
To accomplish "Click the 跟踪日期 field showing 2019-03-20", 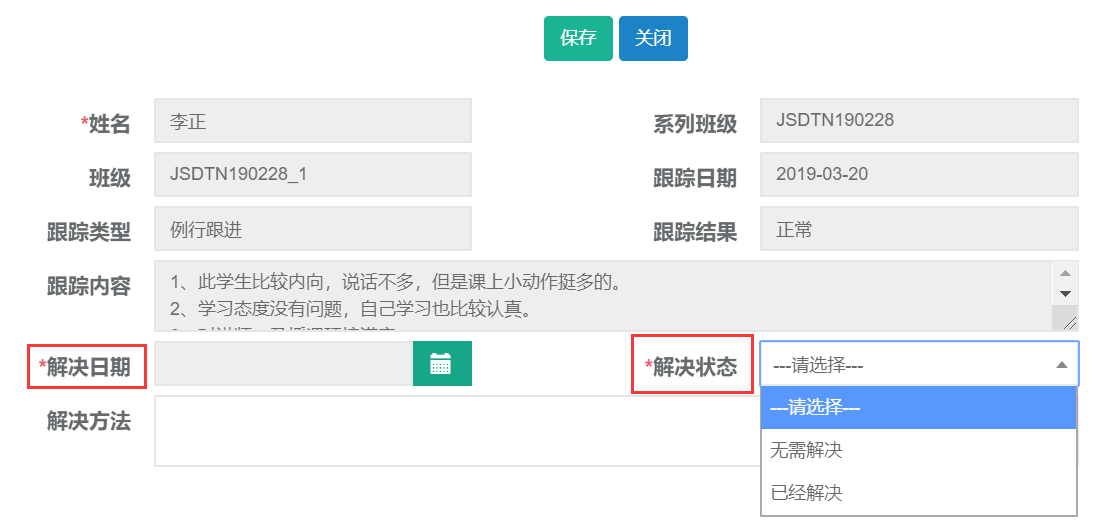I will (918, 175).
